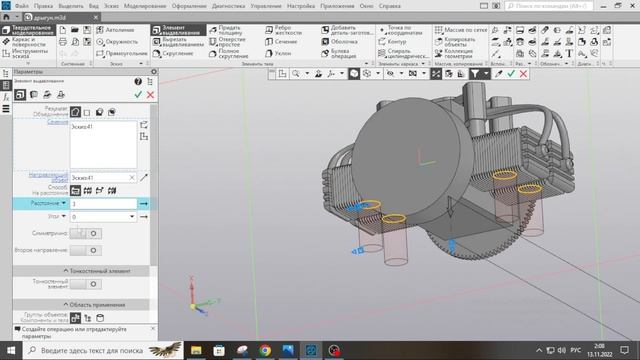
Task: Open the angle value combo box dropdown
Action: pos(132,217)
